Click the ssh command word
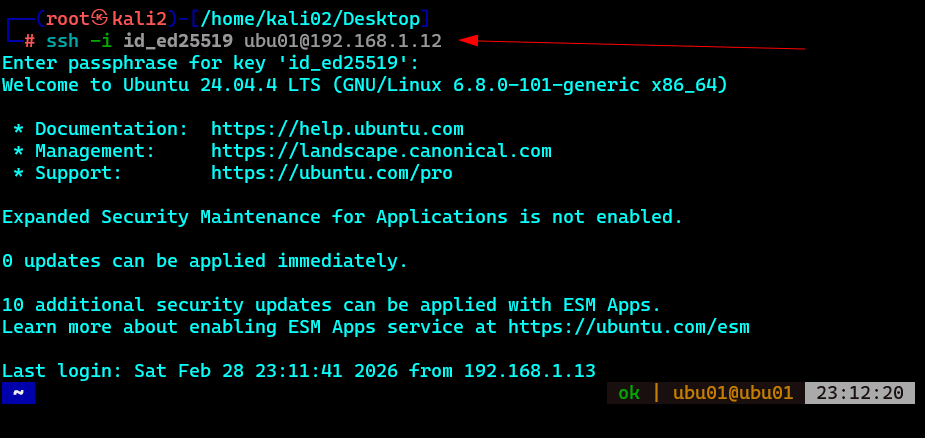Screen dimensions: 925x438 point(62,41)
